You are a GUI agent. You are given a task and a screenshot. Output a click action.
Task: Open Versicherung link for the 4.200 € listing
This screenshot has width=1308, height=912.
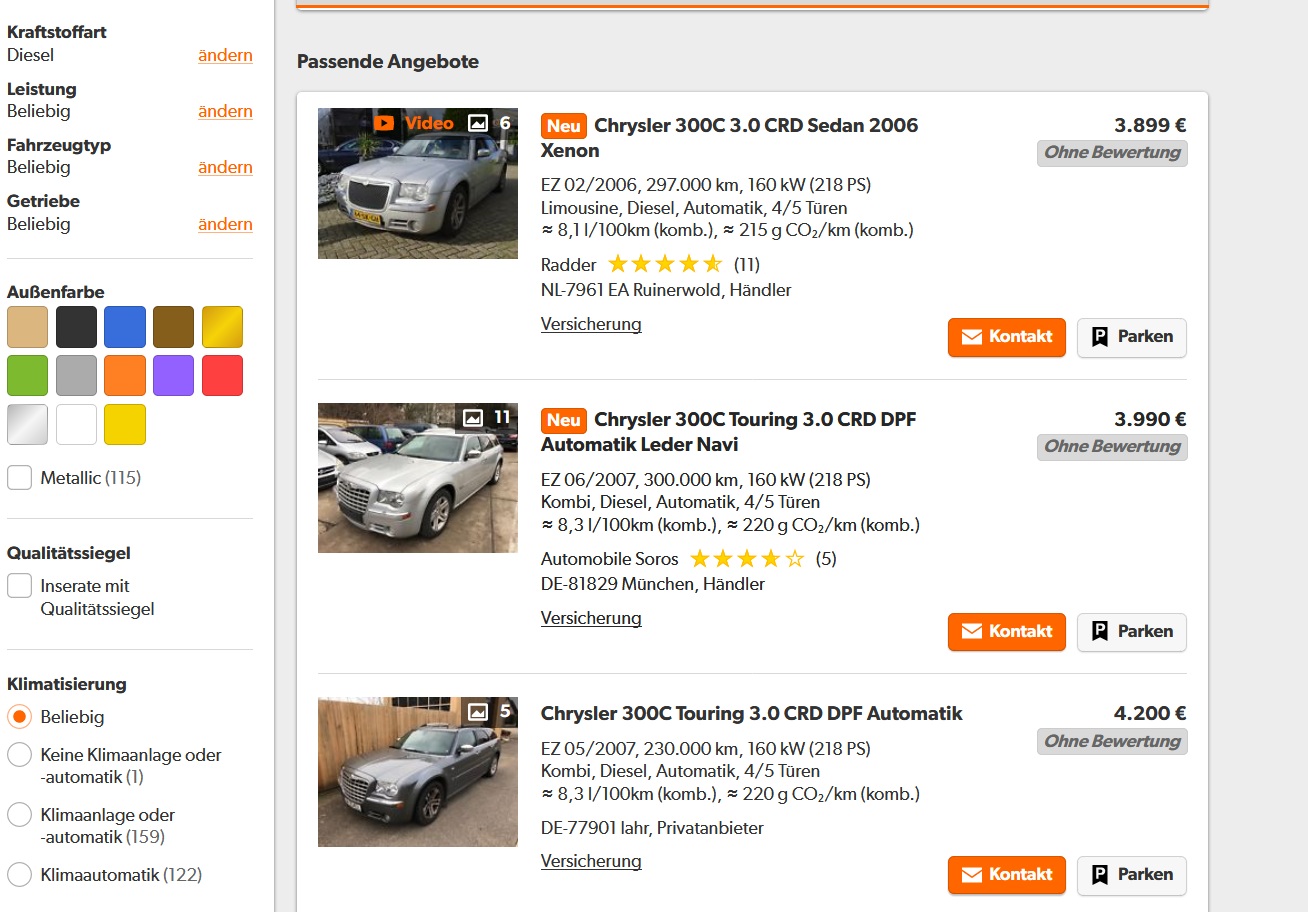[x=591, y=861]
